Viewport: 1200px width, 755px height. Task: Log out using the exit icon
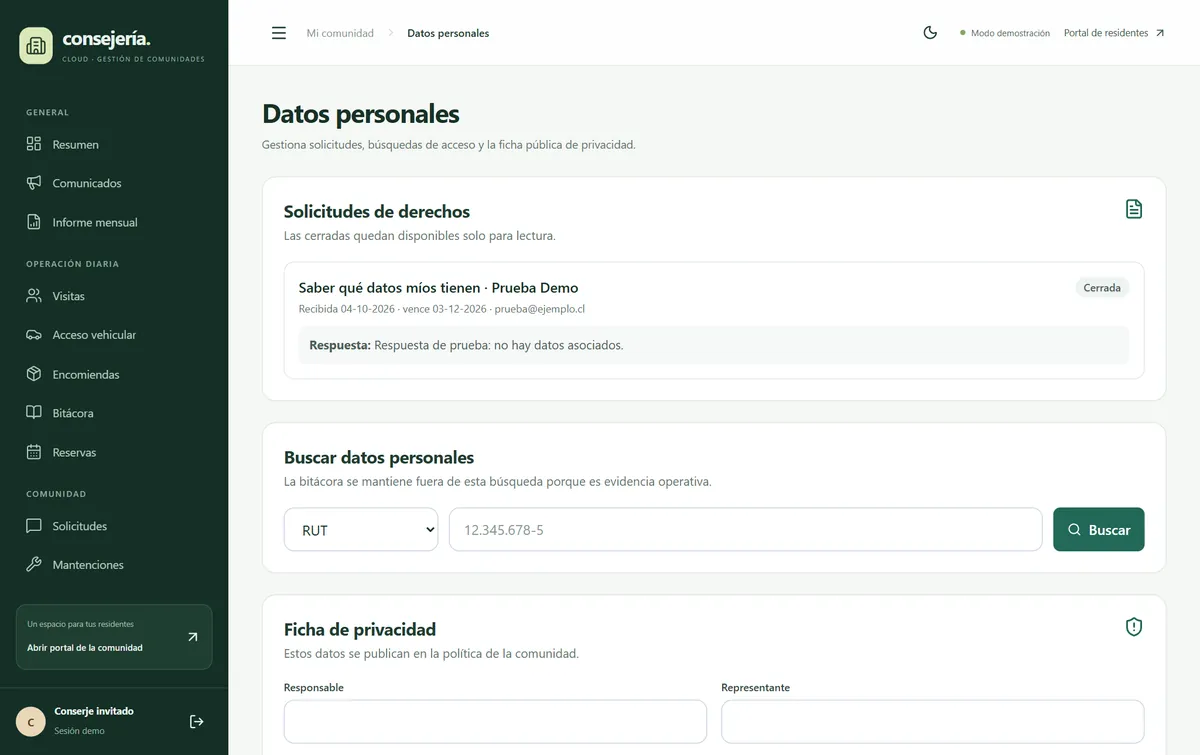[x=197, y=721]
